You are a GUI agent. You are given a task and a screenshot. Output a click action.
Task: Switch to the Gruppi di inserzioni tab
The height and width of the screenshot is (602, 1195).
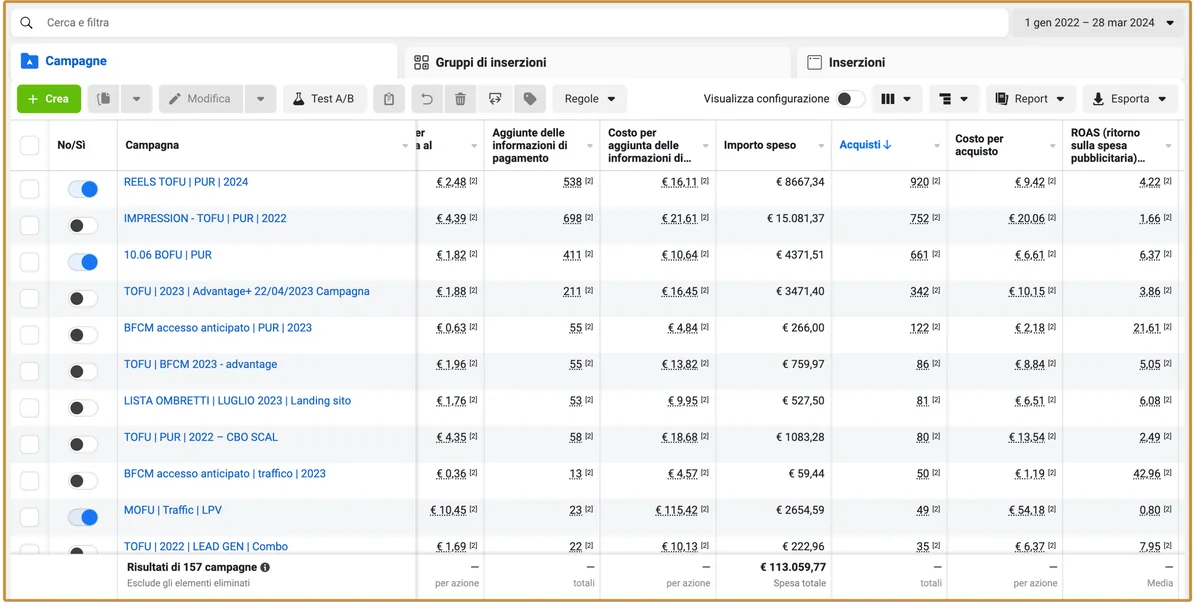[x=598, y=62]
